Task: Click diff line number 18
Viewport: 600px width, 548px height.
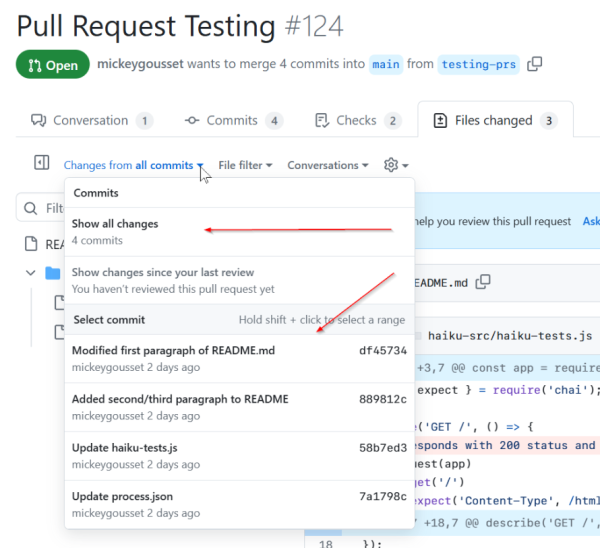Action: (326, 543)
